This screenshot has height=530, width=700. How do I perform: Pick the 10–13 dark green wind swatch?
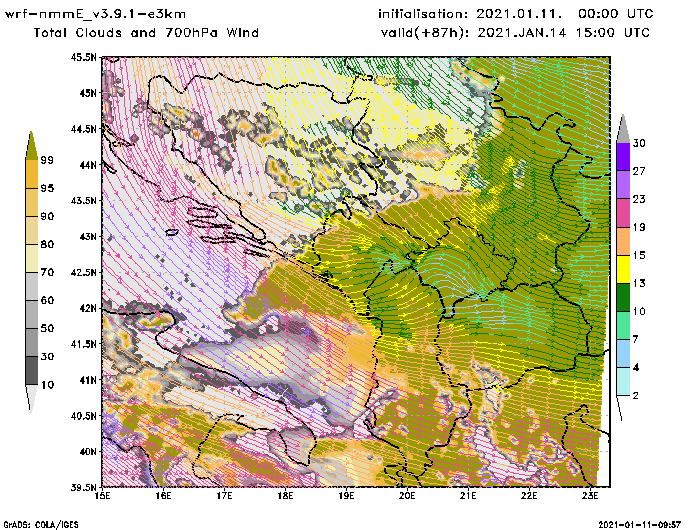coord(623,297)
